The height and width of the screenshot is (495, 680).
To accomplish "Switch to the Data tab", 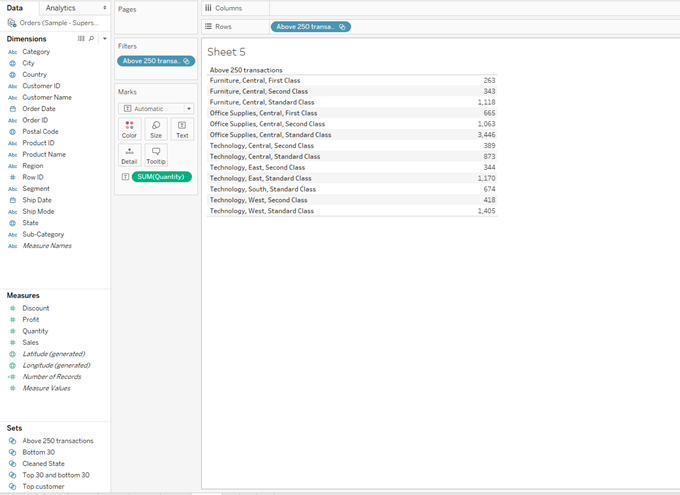I will (x=15, y=8).
